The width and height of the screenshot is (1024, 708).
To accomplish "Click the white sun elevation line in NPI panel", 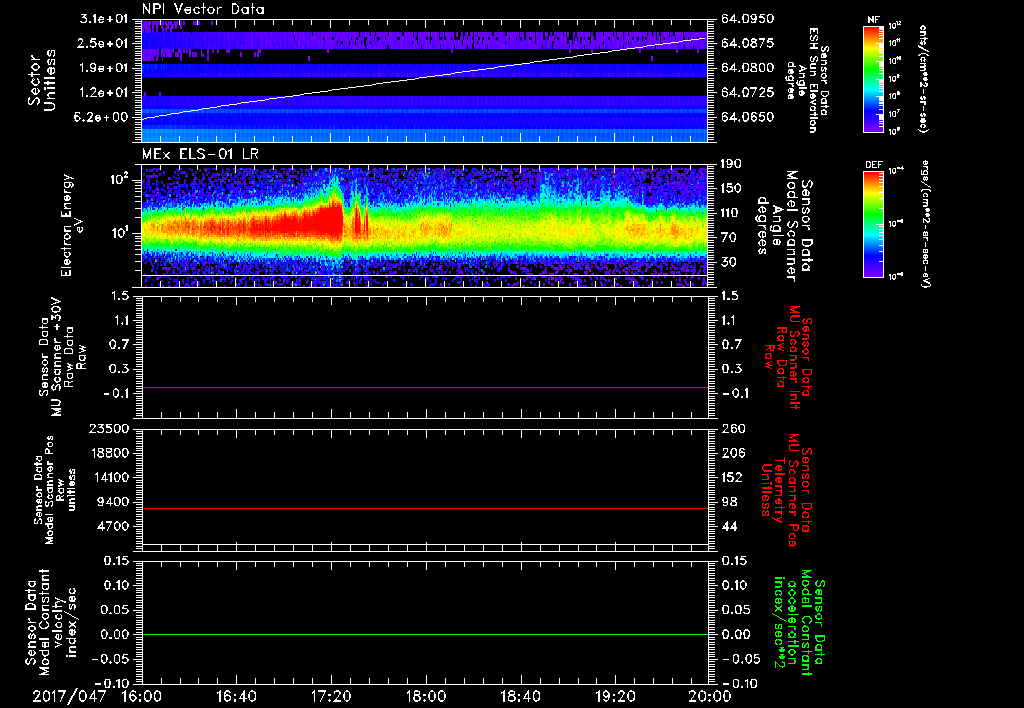I will tap(424, 78).
